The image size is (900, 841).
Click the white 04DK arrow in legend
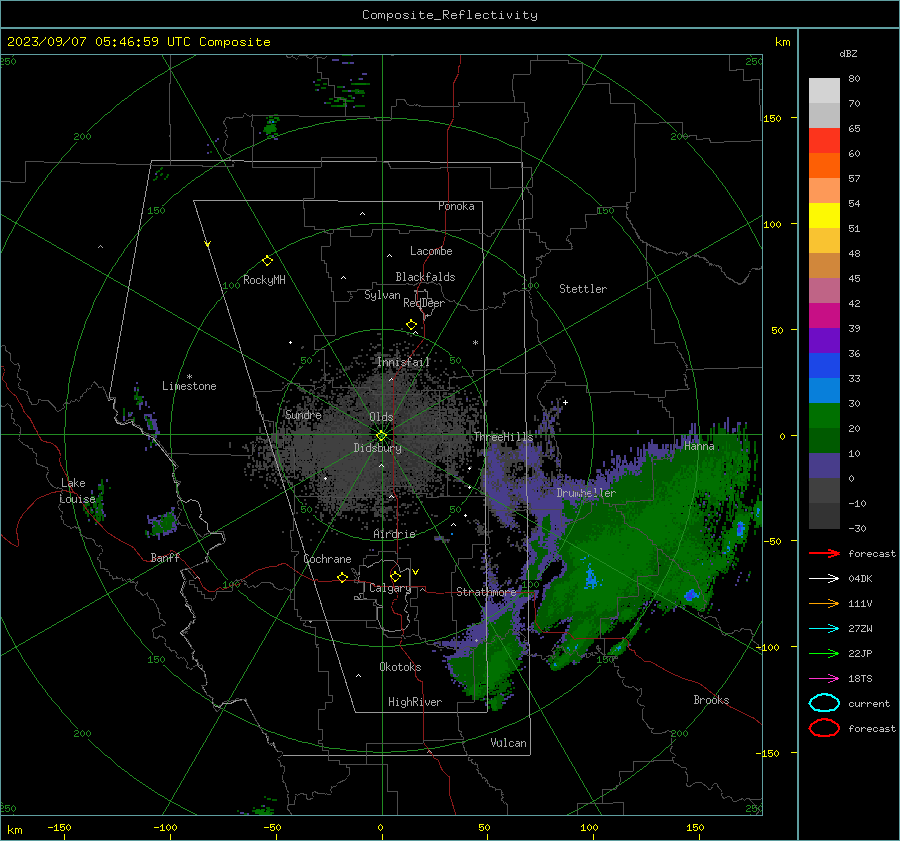(824, 579)
